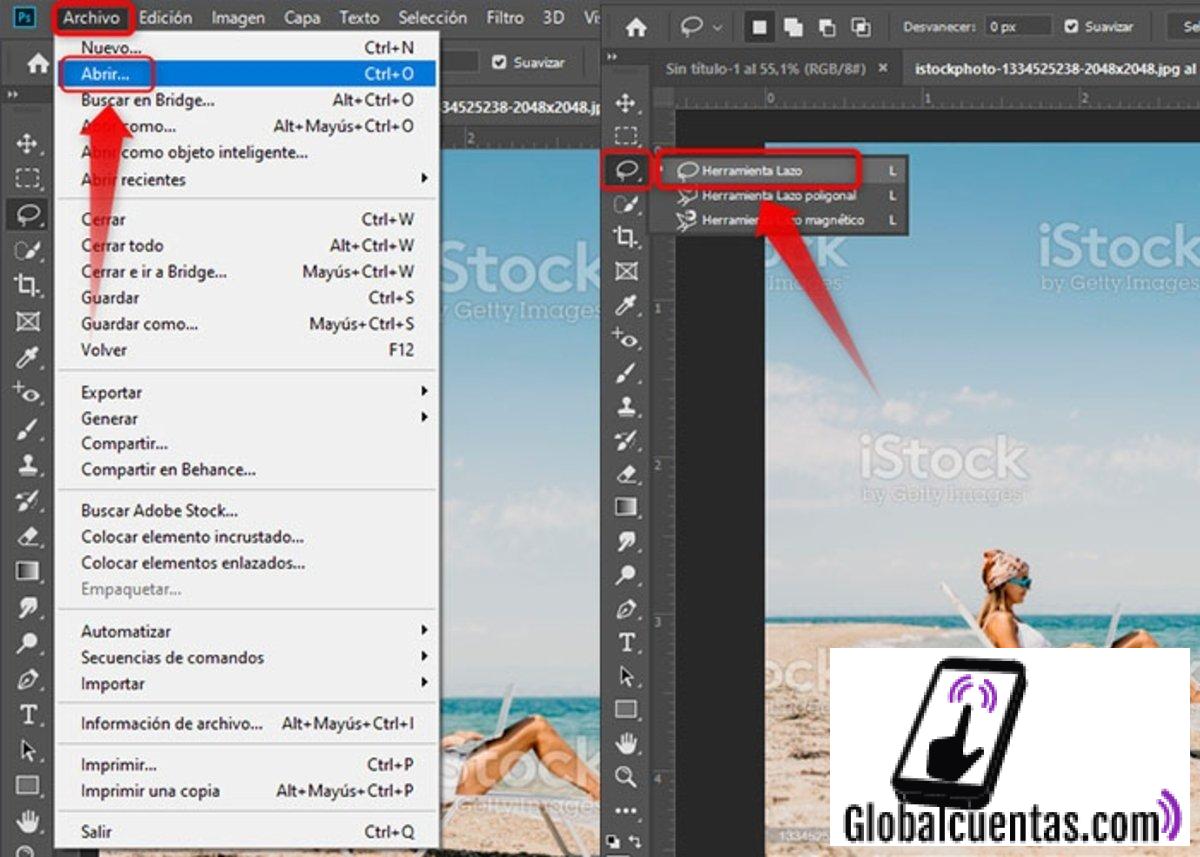Select the Rectangular Marquee tool in the left toolbar
Screen dimensions: 1200x857
tap(27, 179)
